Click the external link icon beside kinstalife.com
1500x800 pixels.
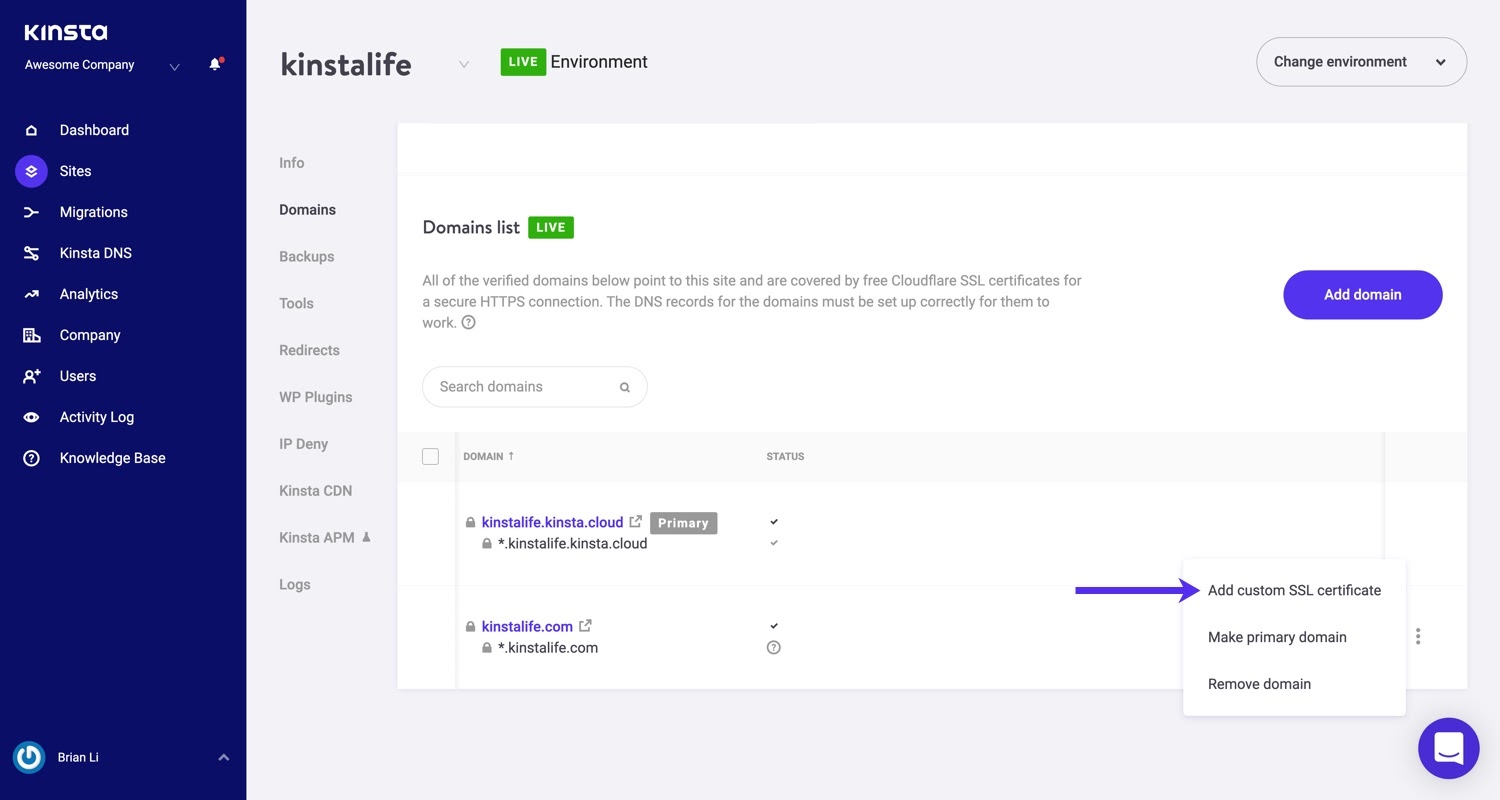pyautogui.click(x=585, y=626)
